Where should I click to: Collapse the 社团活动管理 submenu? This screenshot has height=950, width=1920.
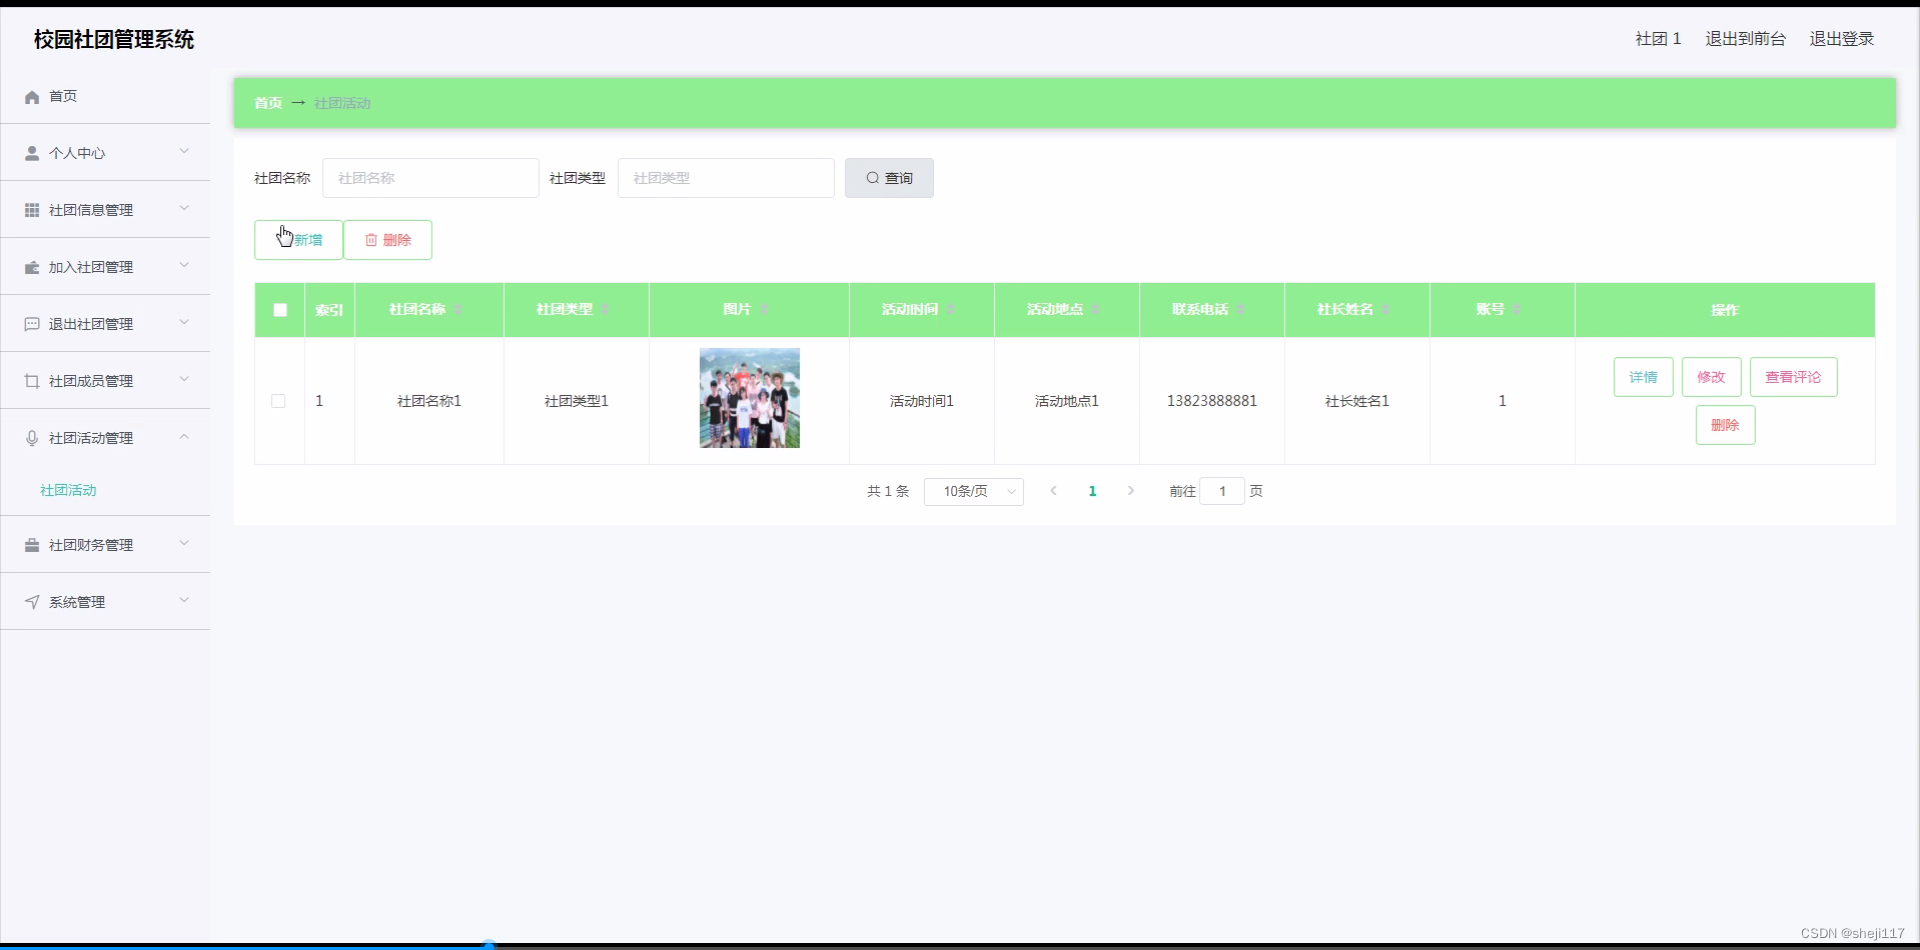pos(184,437)
